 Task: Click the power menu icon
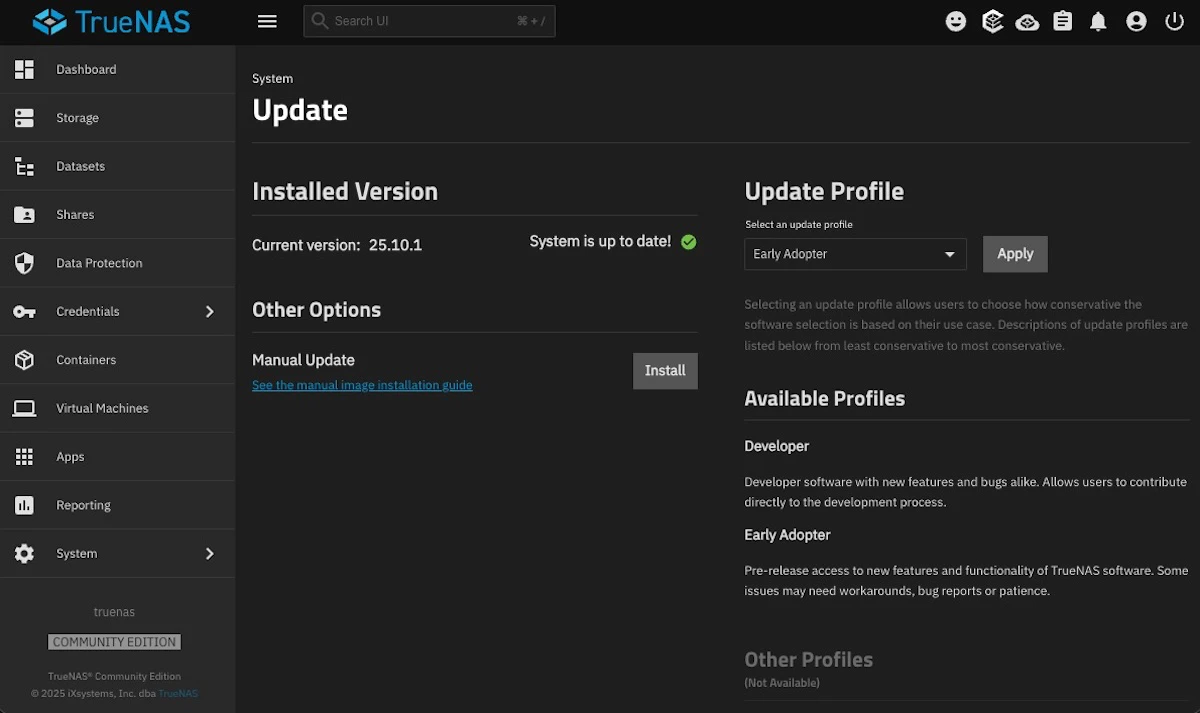1174,20
